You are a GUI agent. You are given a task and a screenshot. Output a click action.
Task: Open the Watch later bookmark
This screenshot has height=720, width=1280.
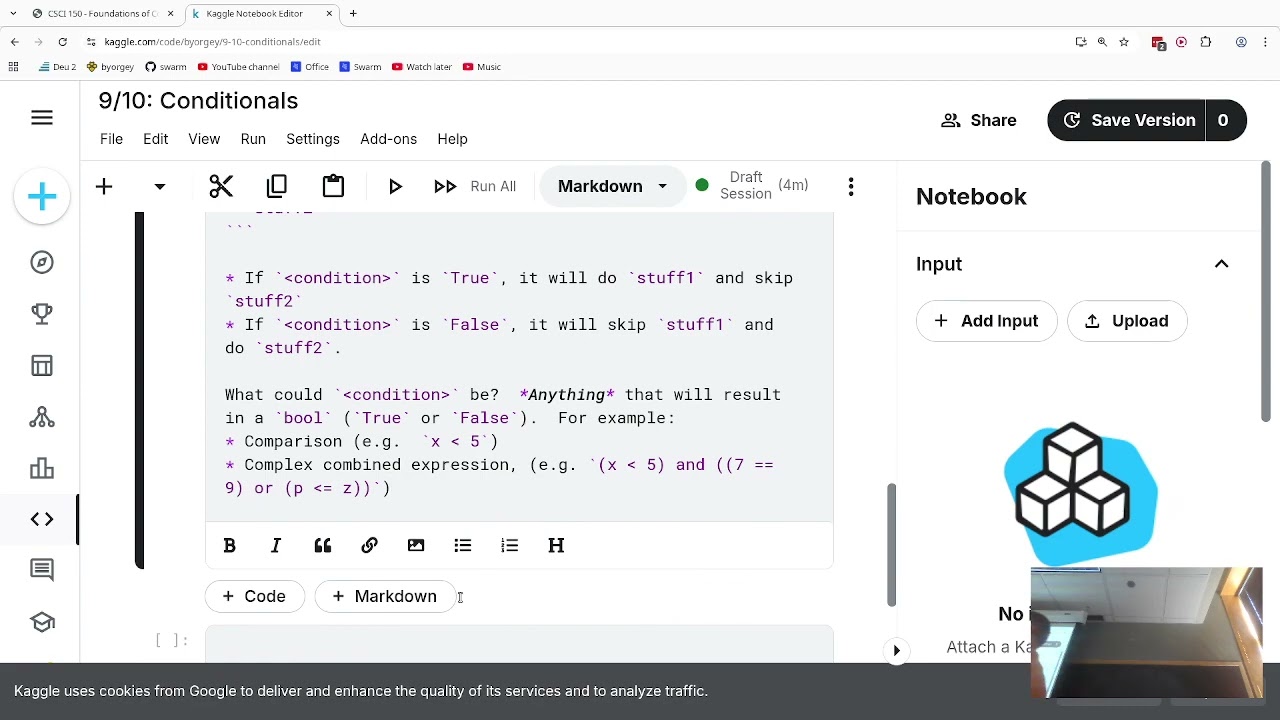421,67
